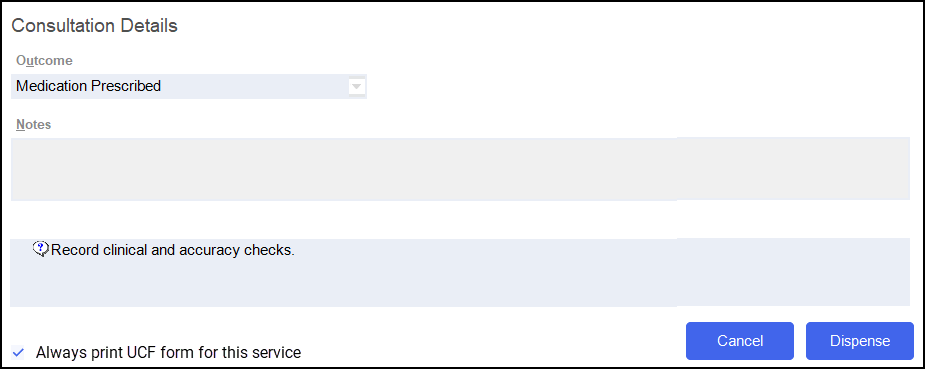925x369 pixels.
Task: Click the blue Dispense button
Action: click(x=860, y=341)
